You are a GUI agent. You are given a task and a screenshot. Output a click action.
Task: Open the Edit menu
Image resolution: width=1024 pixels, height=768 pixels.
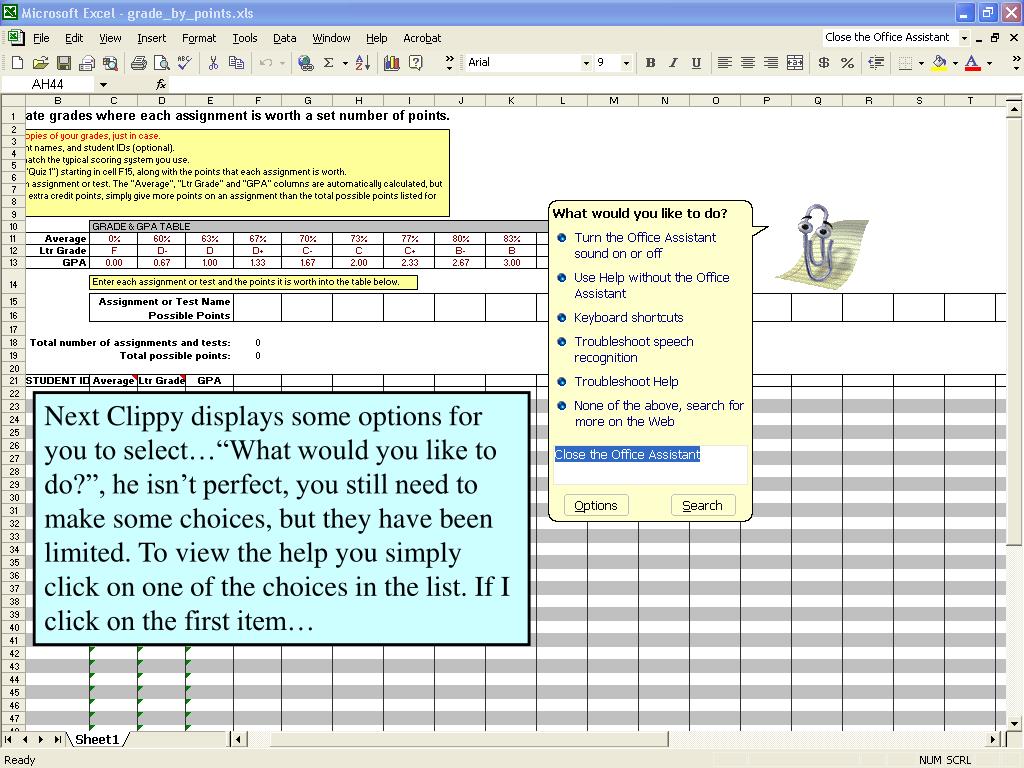[74, 38]
